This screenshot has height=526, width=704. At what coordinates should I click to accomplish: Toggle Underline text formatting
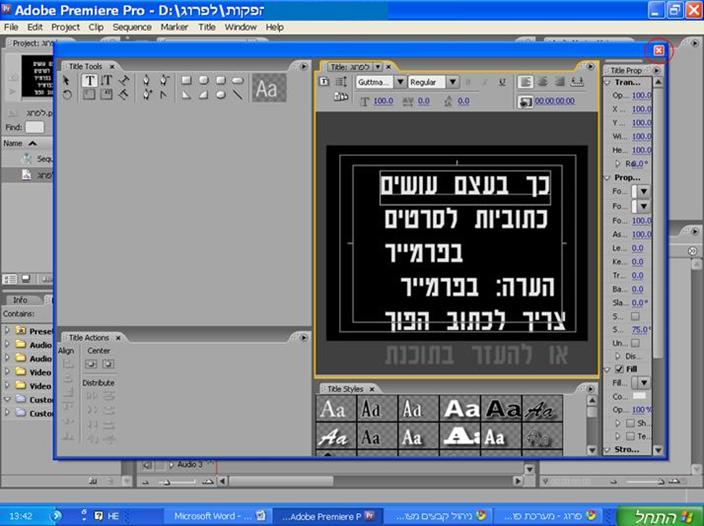click(502, 82)
